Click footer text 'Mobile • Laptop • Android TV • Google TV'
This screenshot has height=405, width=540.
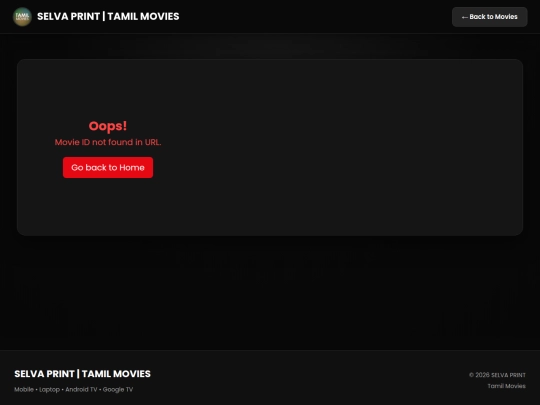[x=73, y=390]
